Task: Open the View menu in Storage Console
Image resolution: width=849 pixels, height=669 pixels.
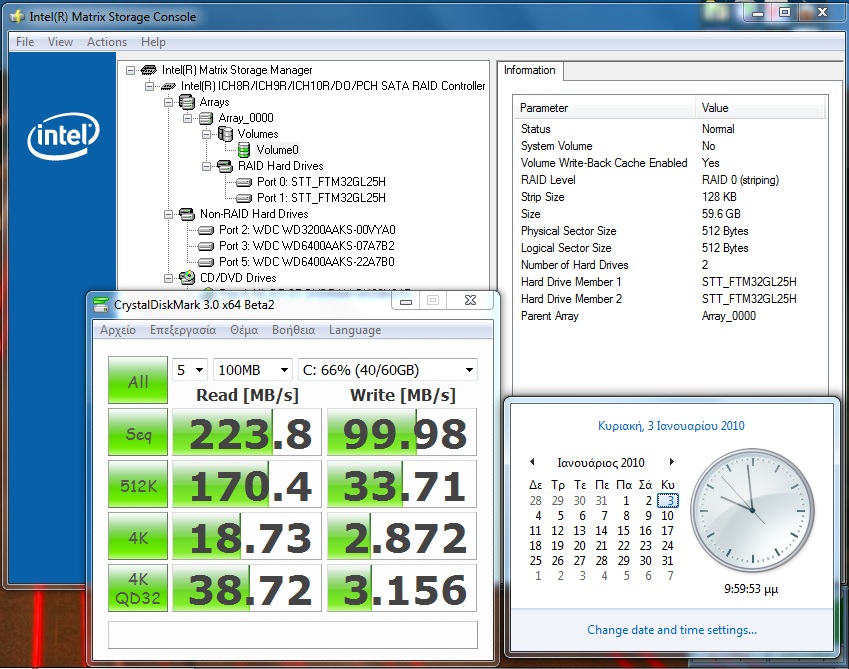Action: click(60, 42)
